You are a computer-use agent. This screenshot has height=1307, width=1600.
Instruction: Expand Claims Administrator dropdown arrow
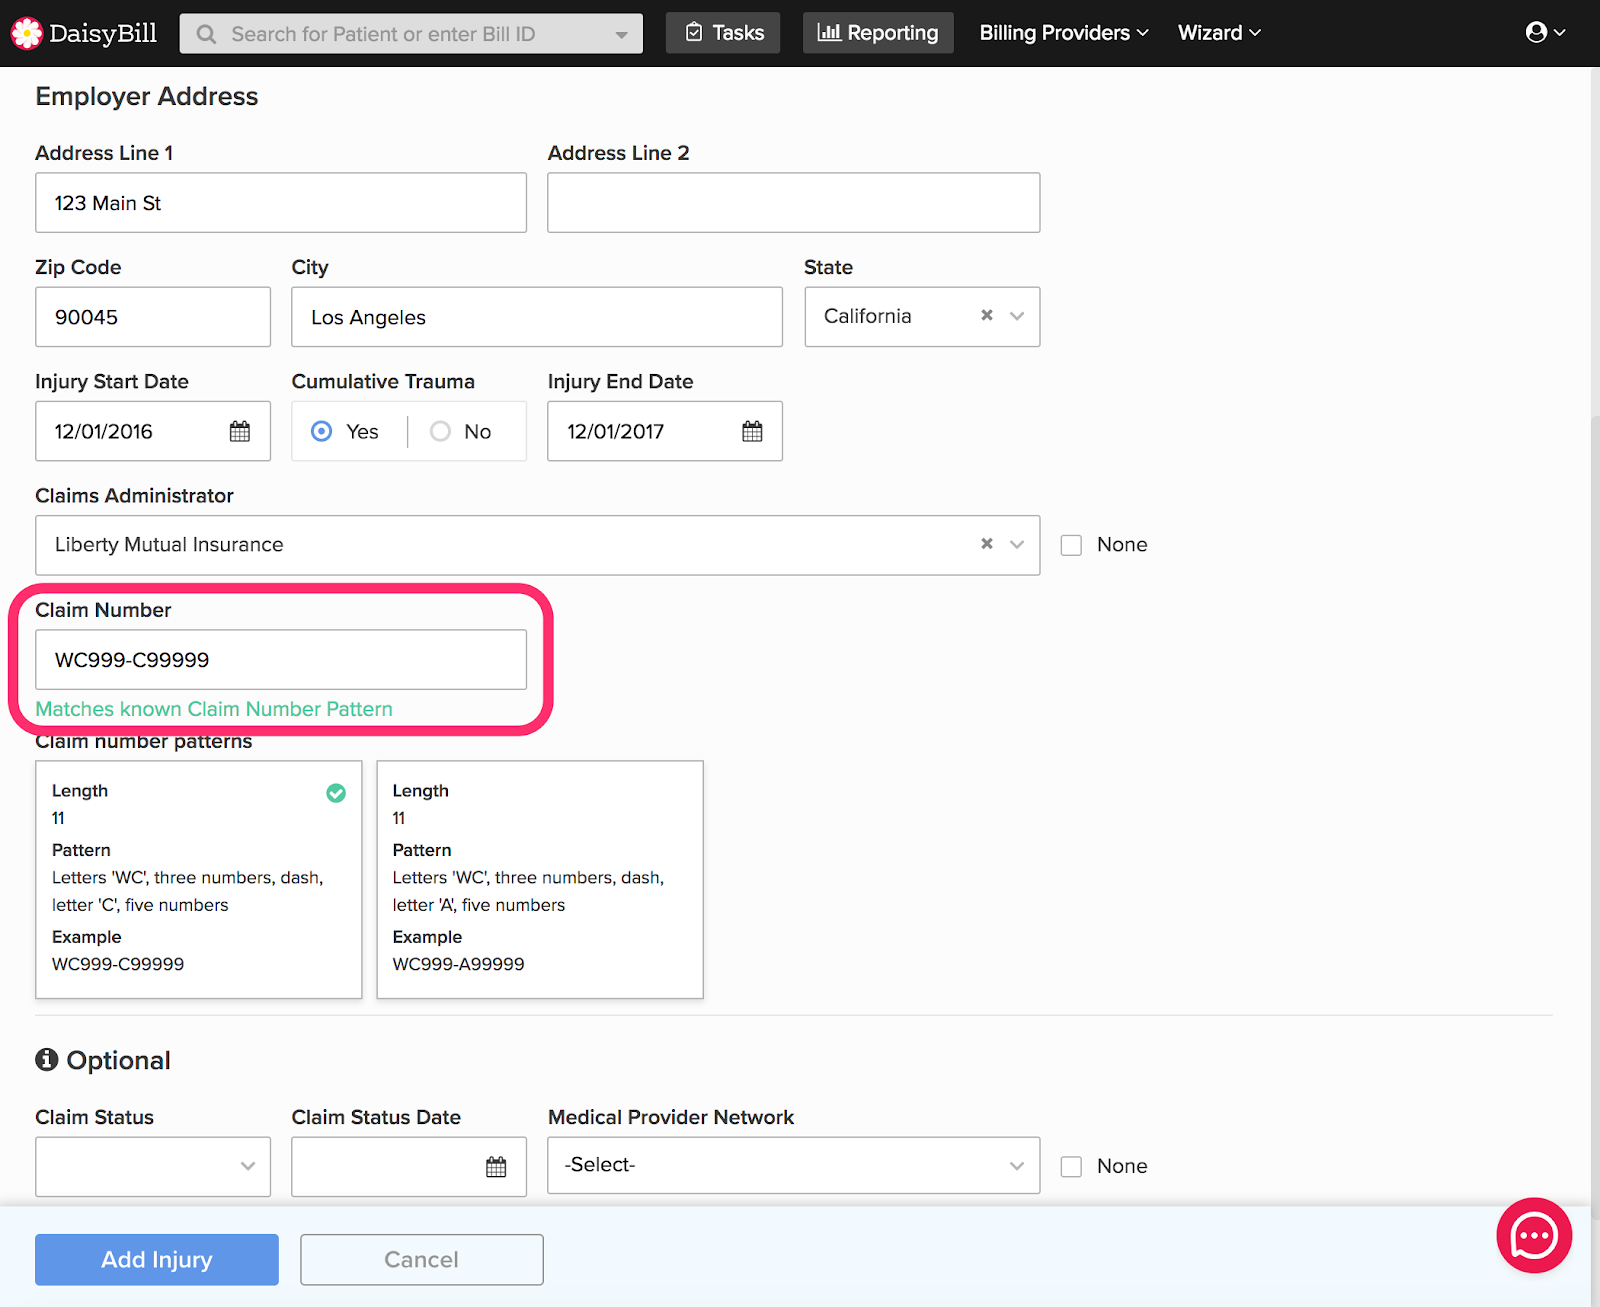click(1017, 544)
